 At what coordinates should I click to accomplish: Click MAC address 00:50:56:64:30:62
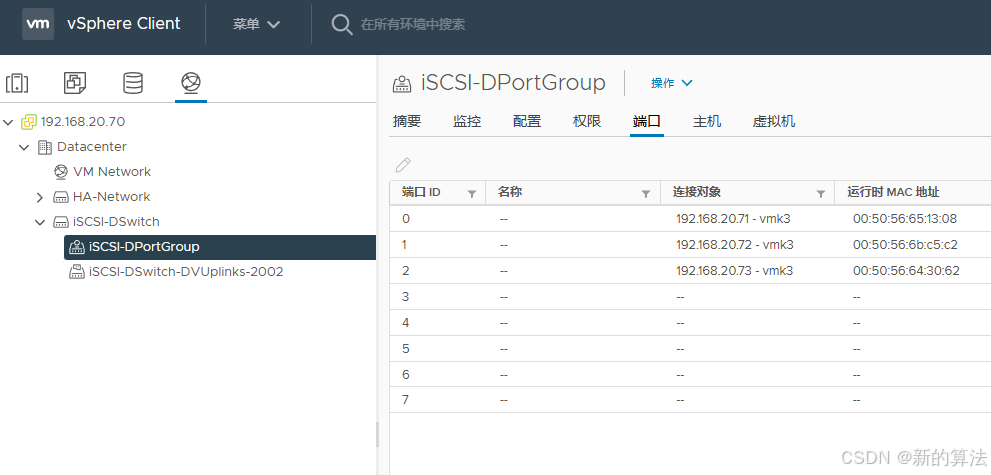pyautogui.click(x=906, y=270)
